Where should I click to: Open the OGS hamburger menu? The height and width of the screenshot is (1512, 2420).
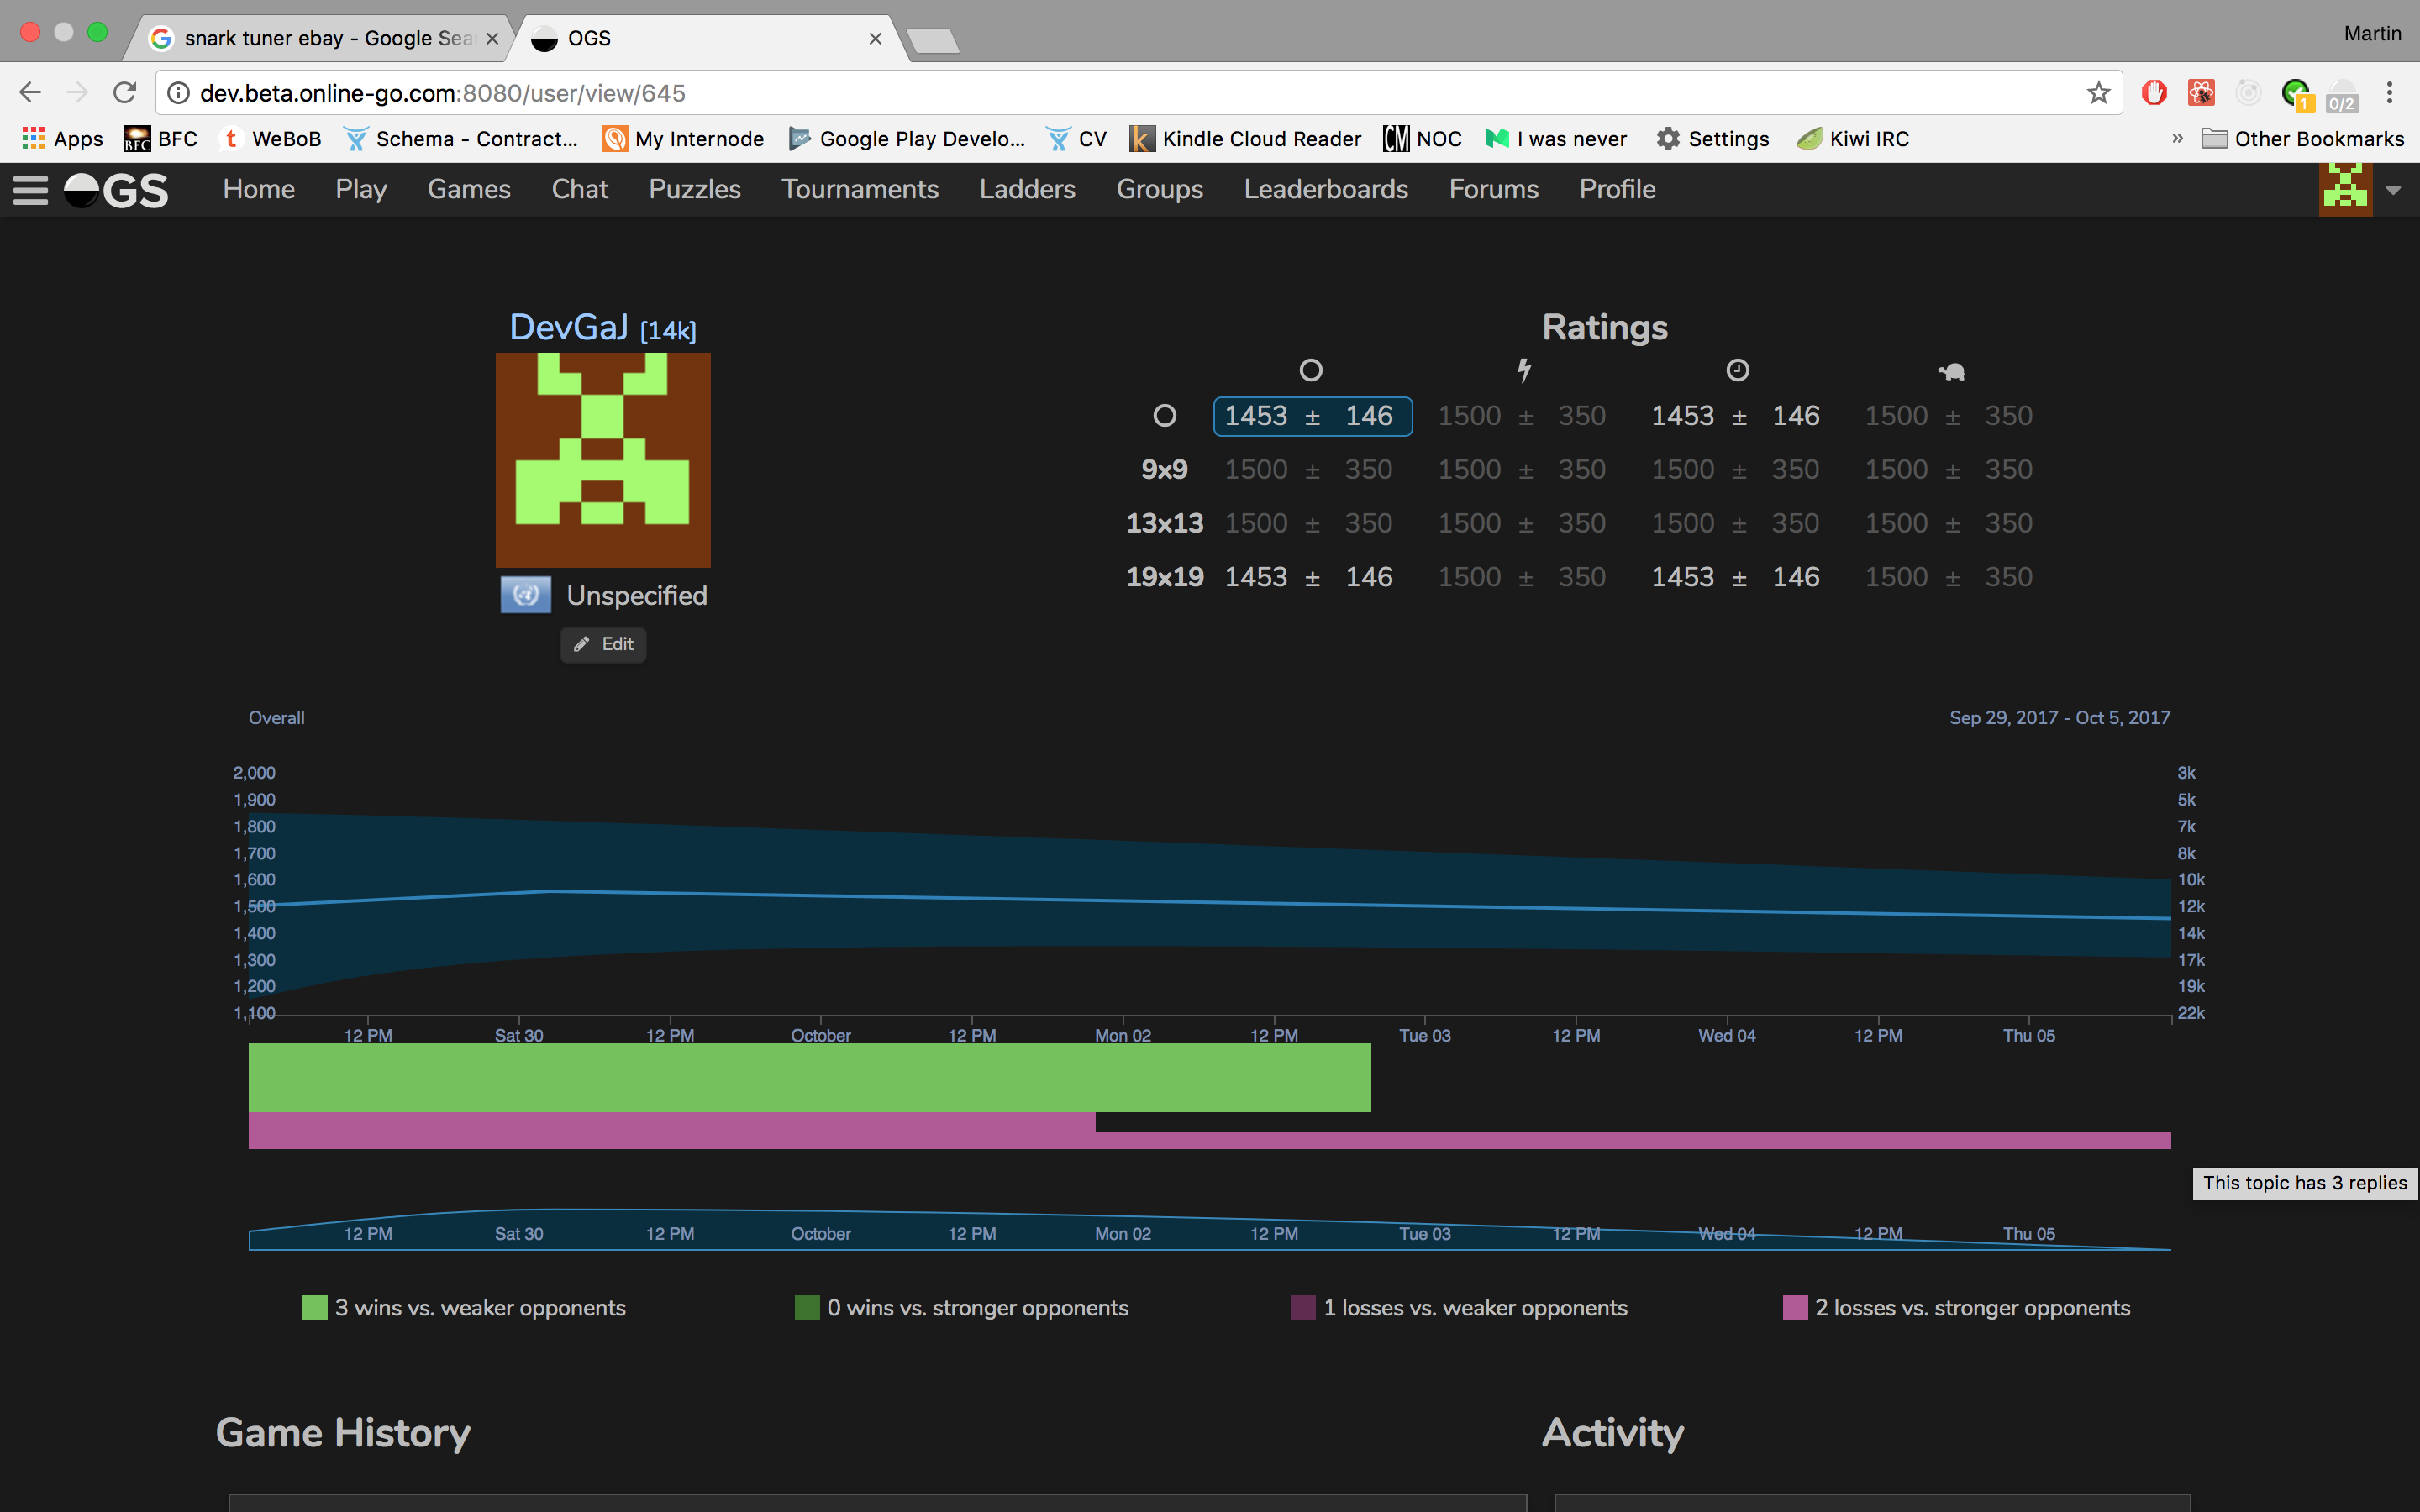point(30,190)
